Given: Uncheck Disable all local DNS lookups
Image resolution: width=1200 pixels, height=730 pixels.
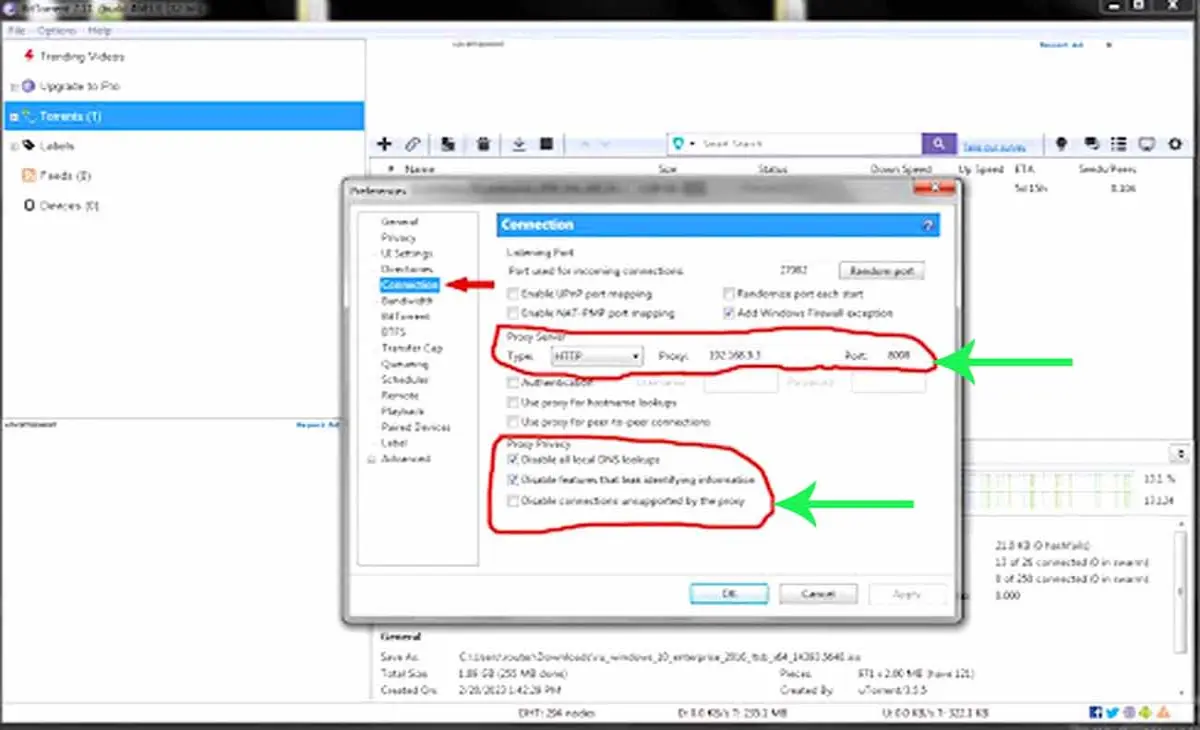Looking at the screenshot, I should click(x=513, y=460).
